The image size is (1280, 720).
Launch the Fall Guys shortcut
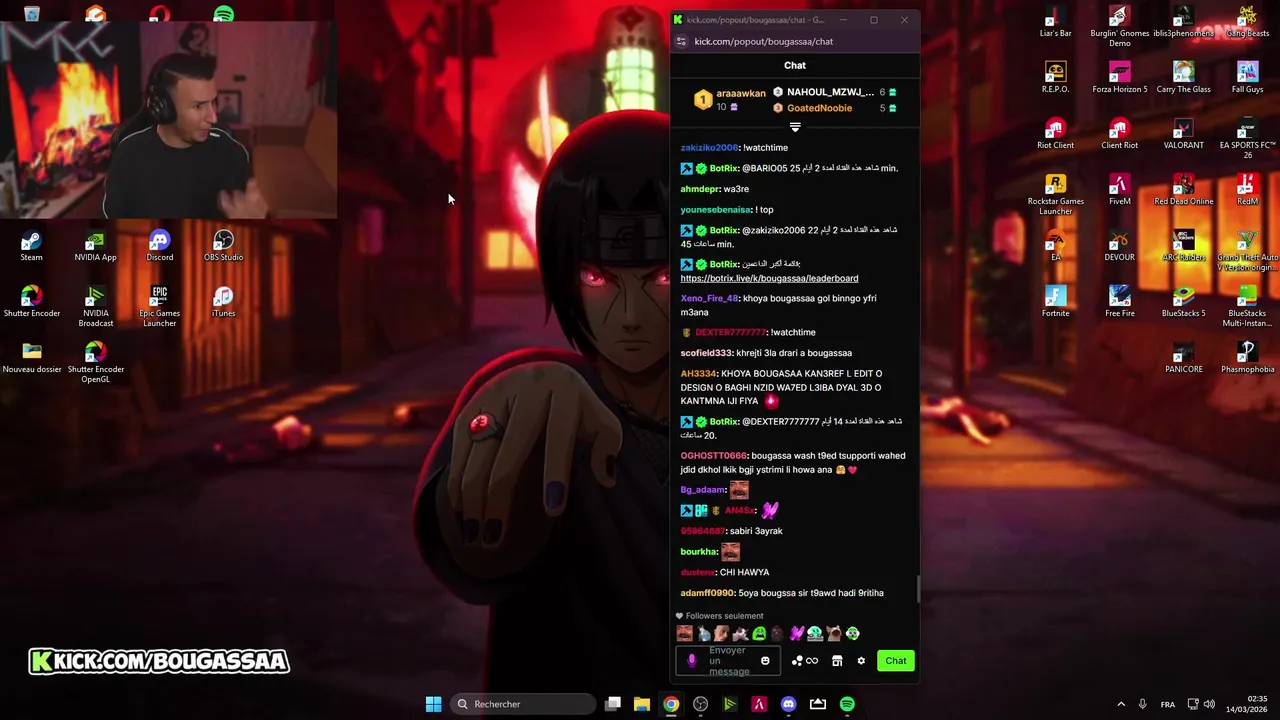1247,78
